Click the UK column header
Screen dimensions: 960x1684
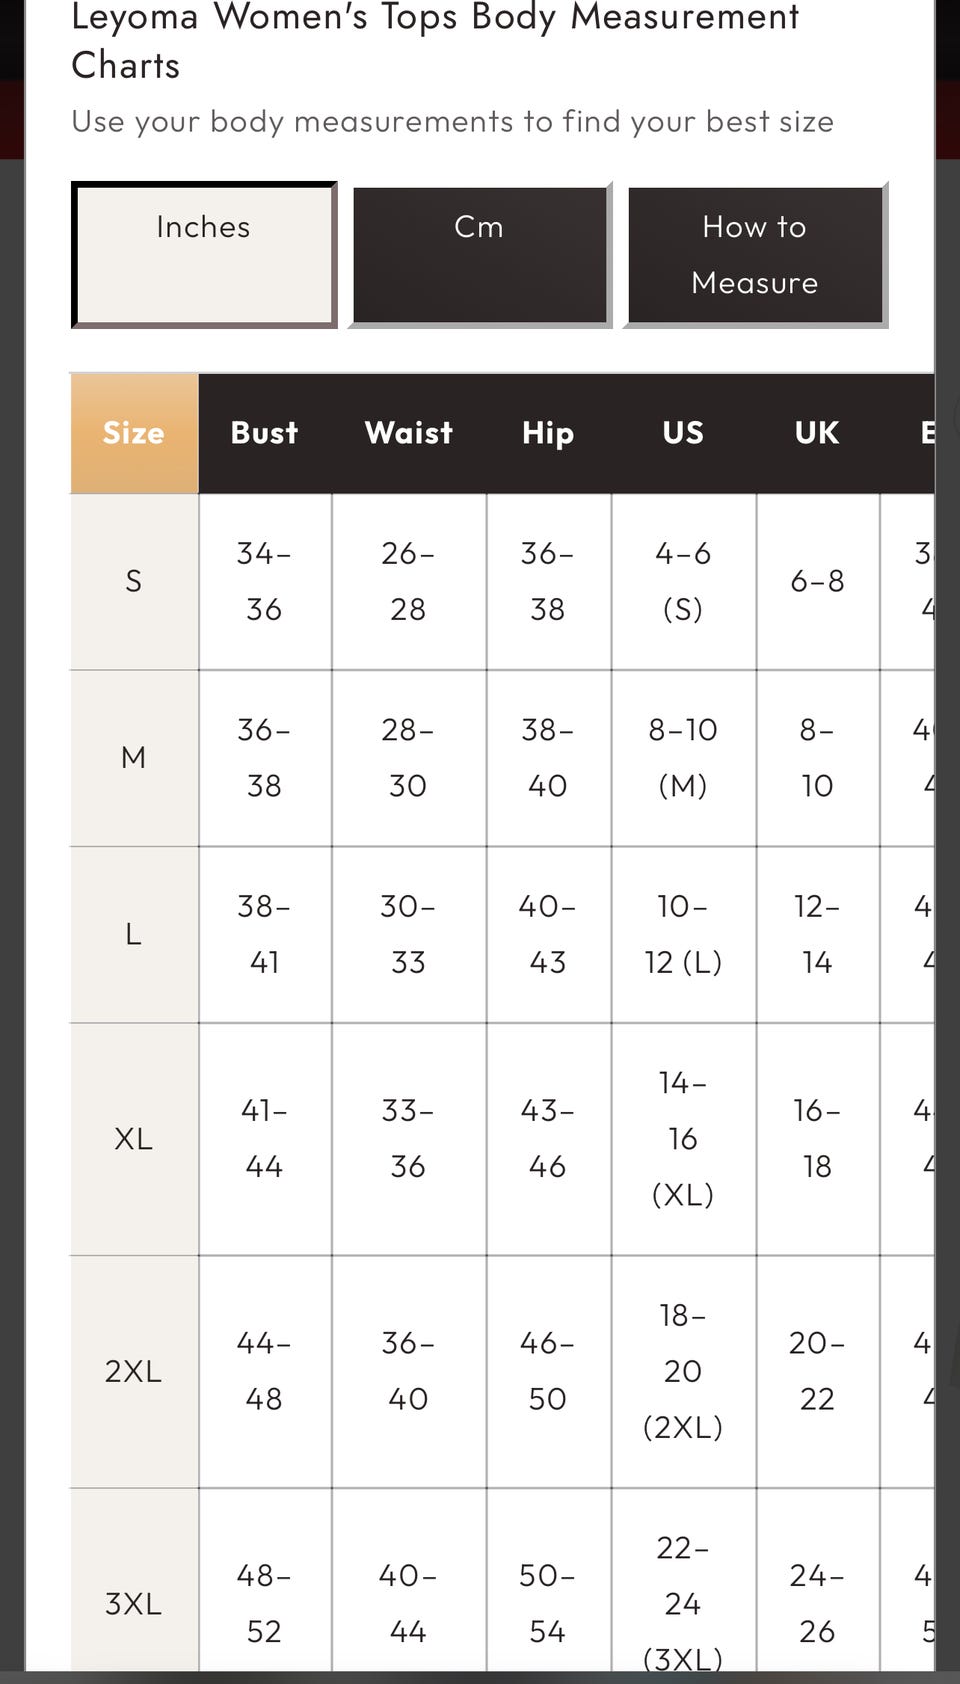(x=817, y=433)
